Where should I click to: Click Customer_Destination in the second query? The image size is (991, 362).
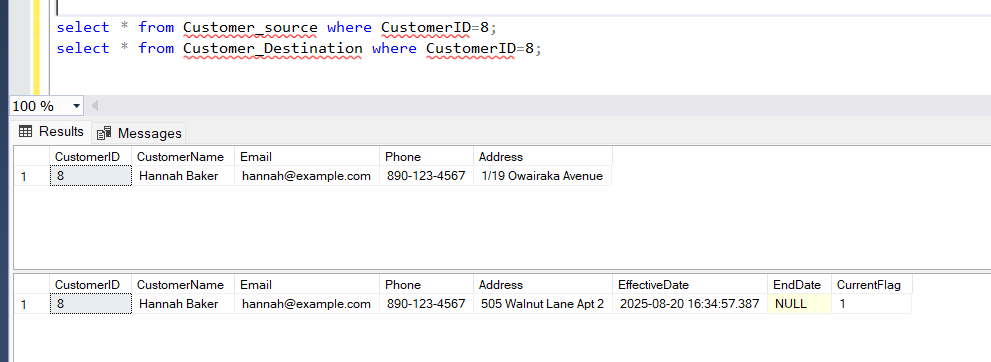pos(273,48)
